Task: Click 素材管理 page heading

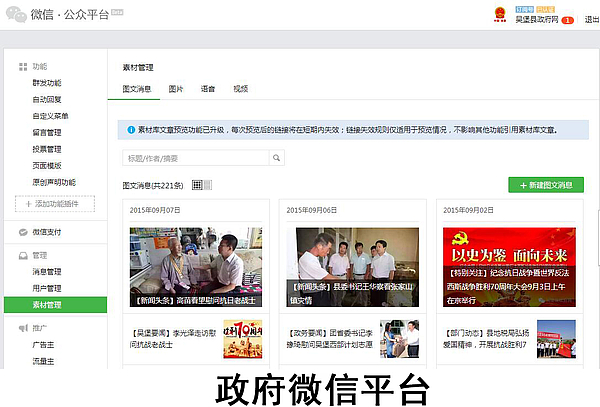Action: coord(138,68)
